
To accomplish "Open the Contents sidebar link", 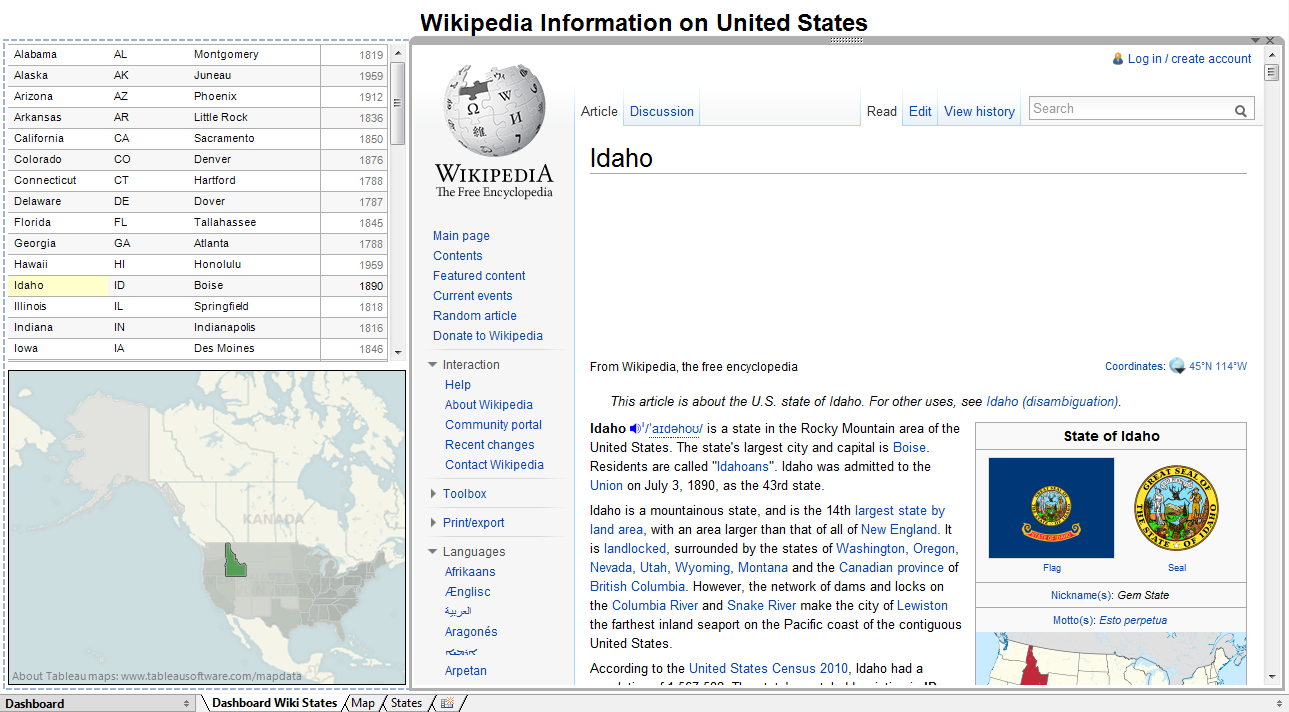I will (x=458, y=256).
